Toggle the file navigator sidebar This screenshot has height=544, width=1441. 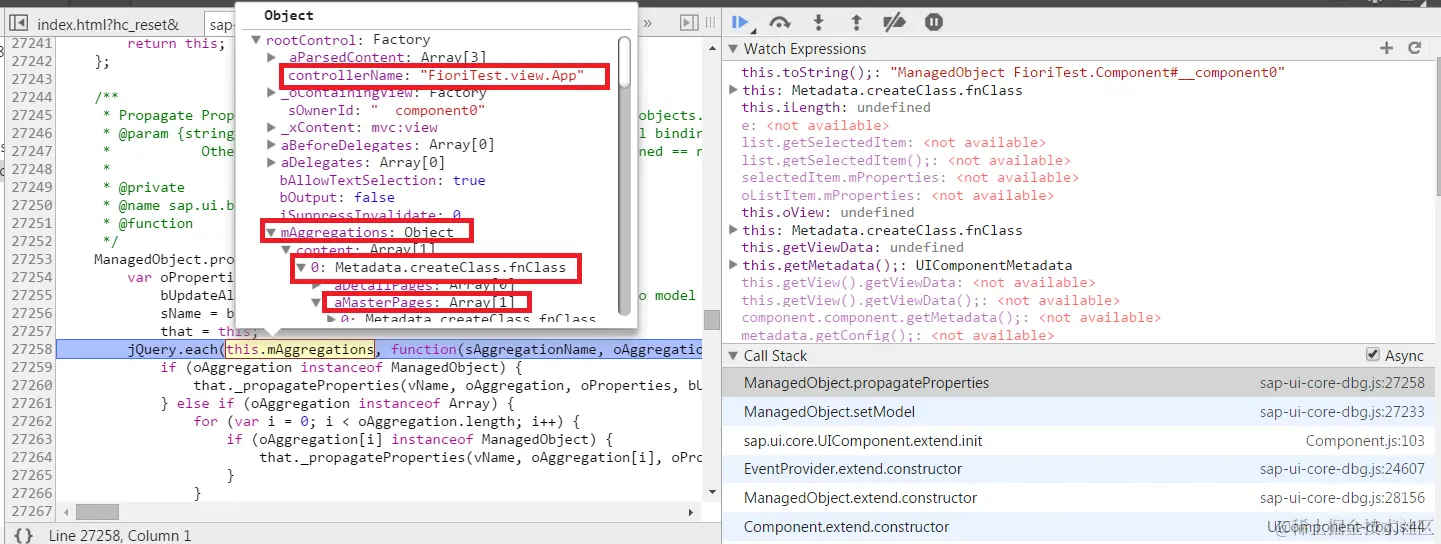[x=18, y=23]
